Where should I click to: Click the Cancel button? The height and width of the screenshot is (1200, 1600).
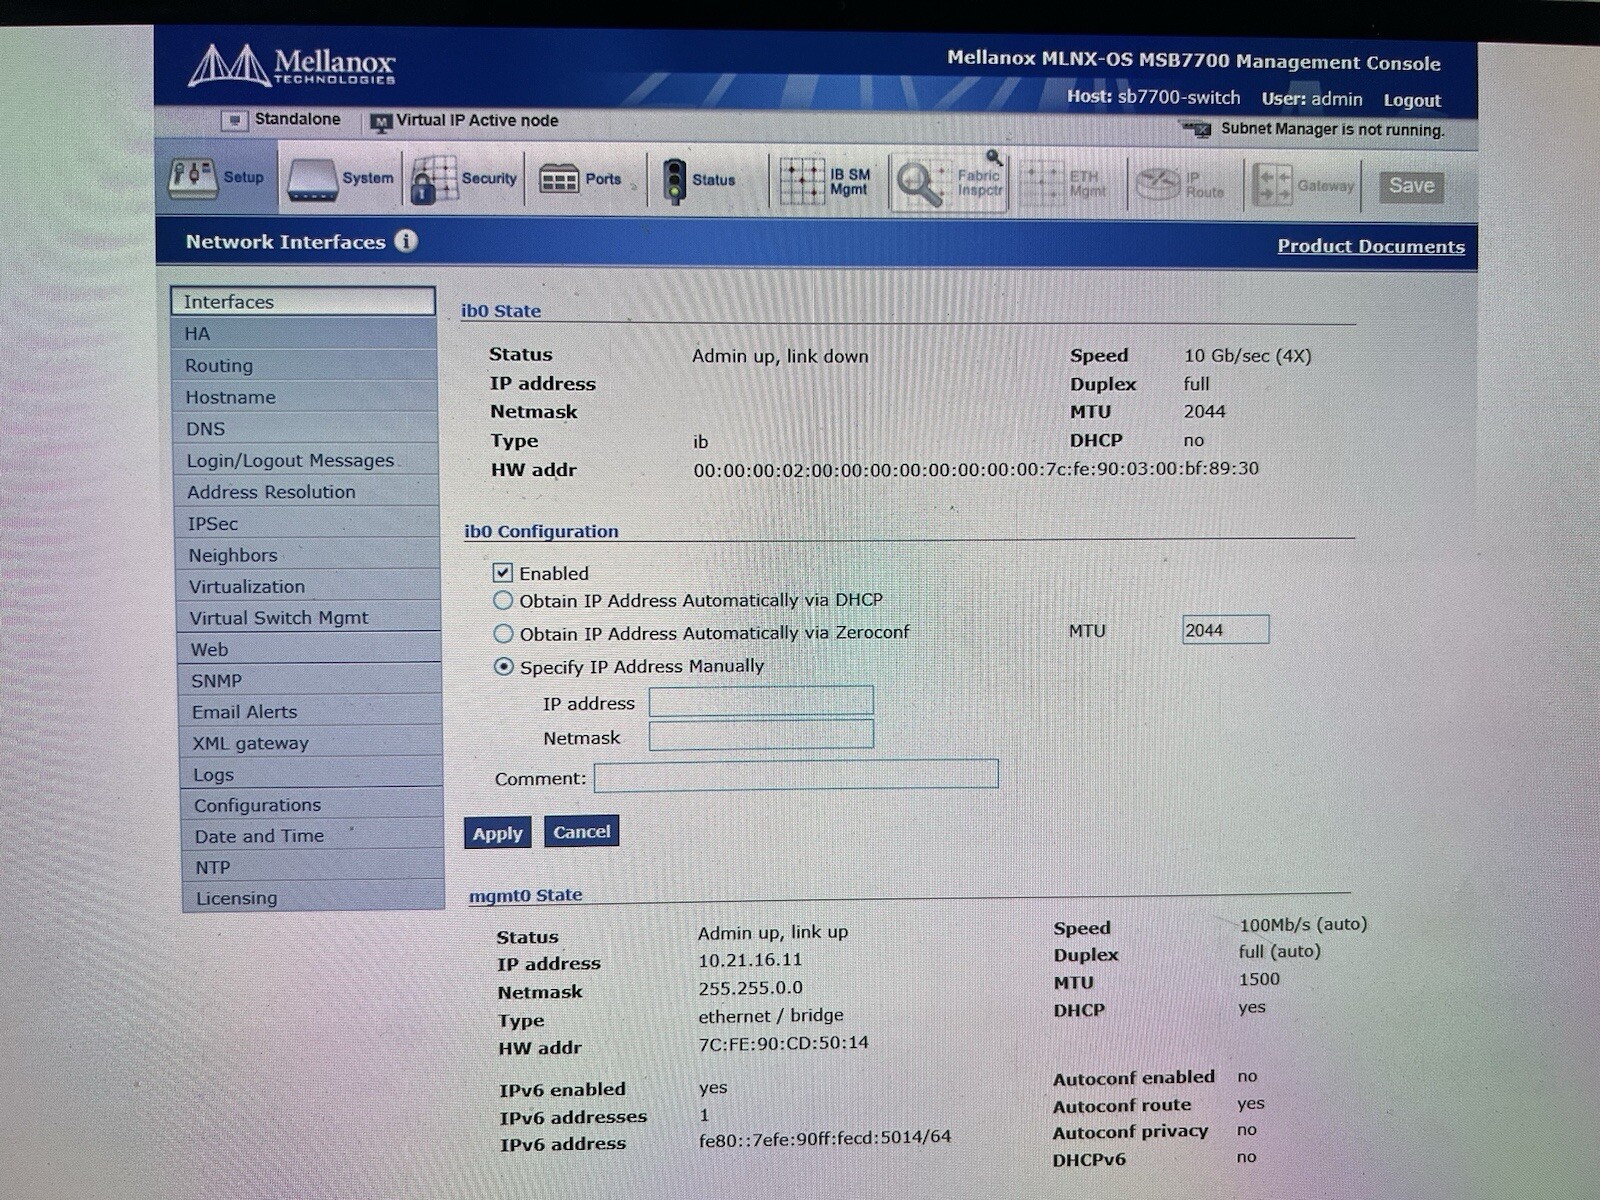[x=581, y=832]
